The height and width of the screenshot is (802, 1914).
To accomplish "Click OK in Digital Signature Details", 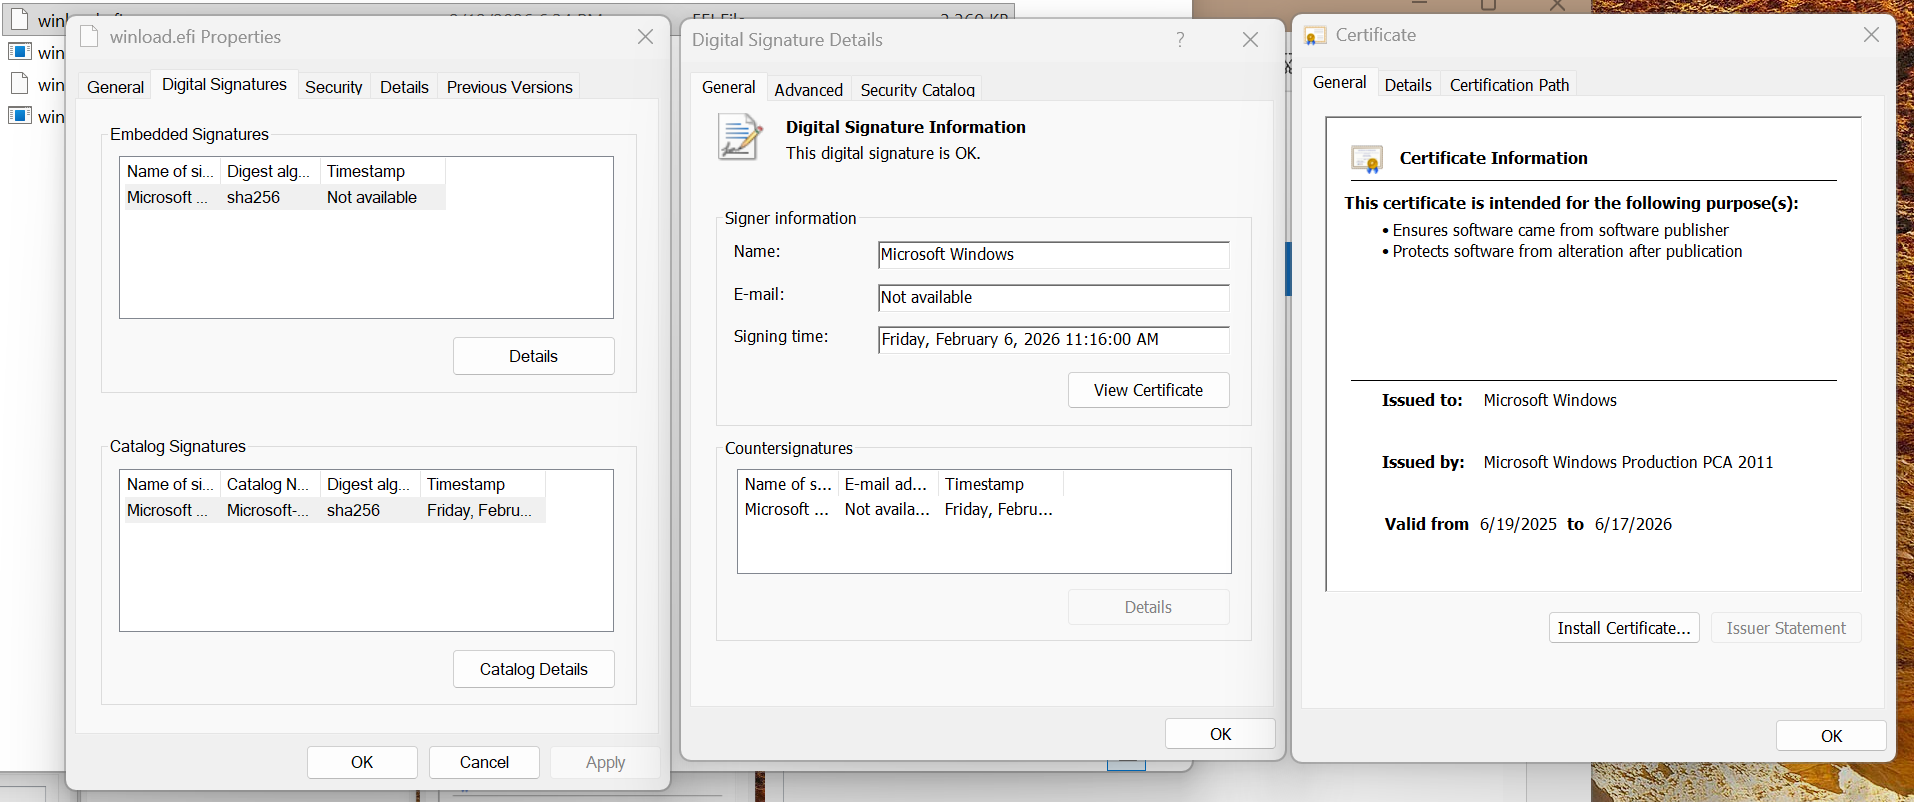I will point(1220,734).
